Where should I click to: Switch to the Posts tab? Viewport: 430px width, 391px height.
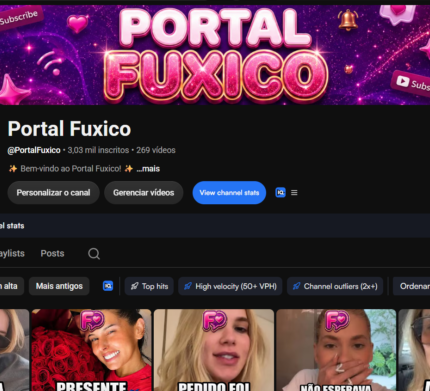click(52, 253)
